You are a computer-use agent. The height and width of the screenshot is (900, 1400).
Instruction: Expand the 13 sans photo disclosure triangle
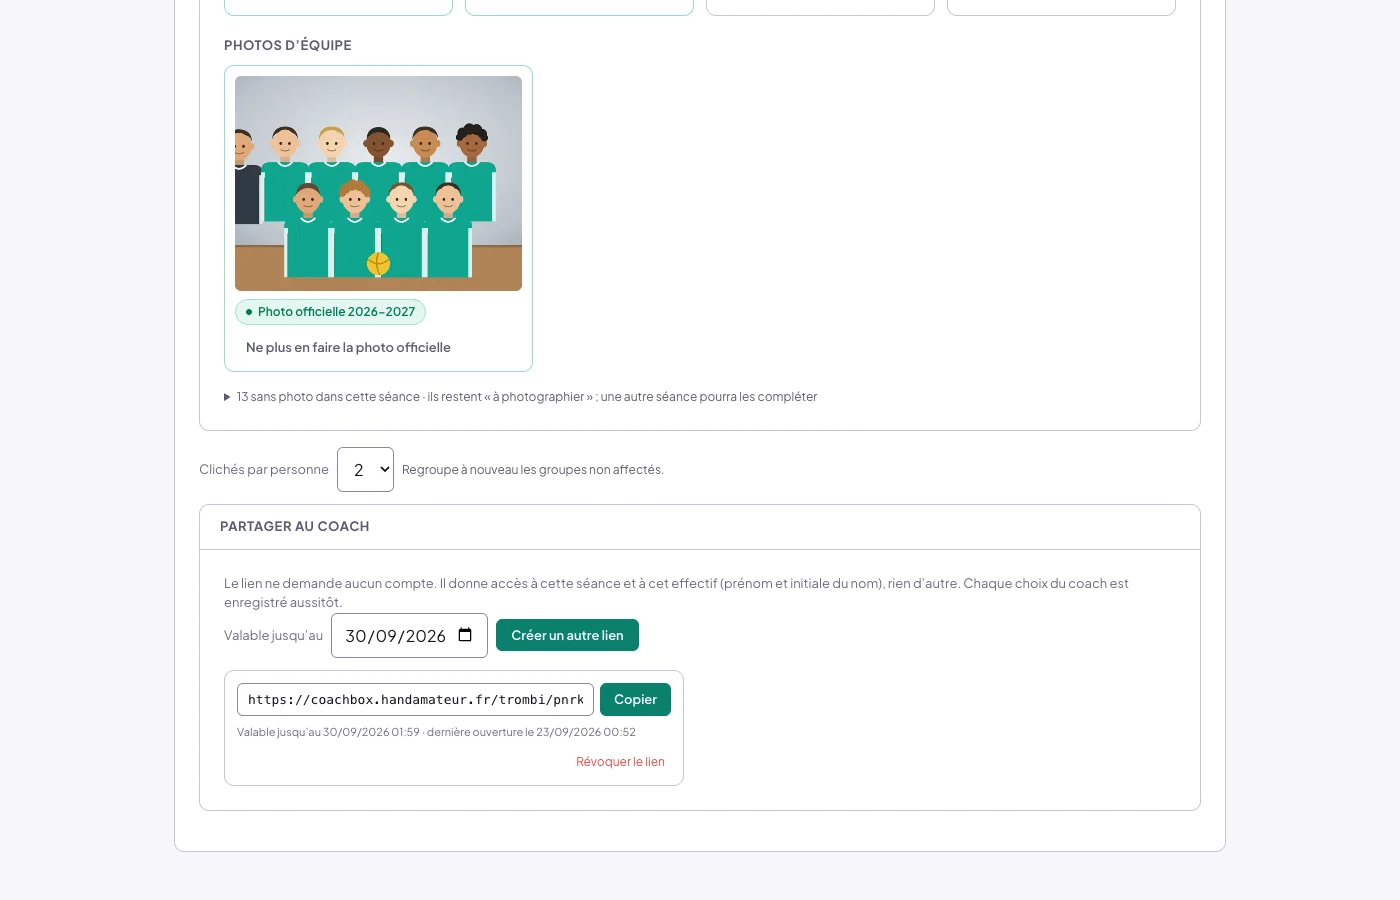pos(227,397)
